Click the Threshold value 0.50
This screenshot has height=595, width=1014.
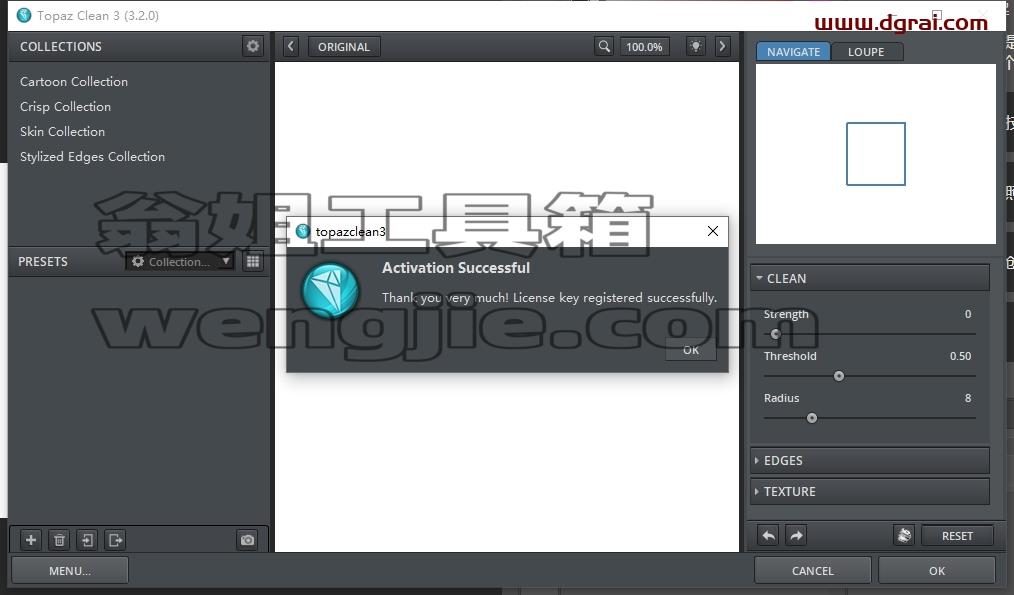tap(960, 356)
